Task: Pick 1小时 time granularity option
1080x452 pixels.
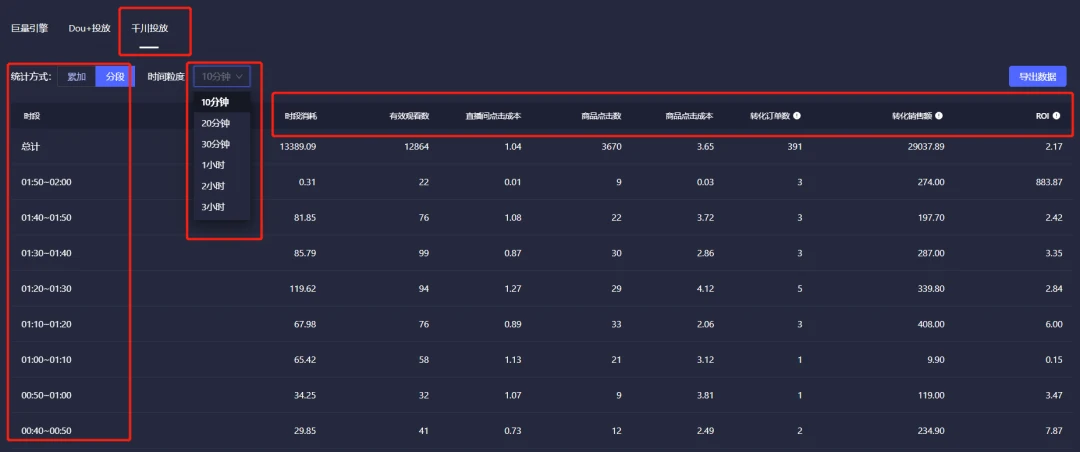Action: 213,165
